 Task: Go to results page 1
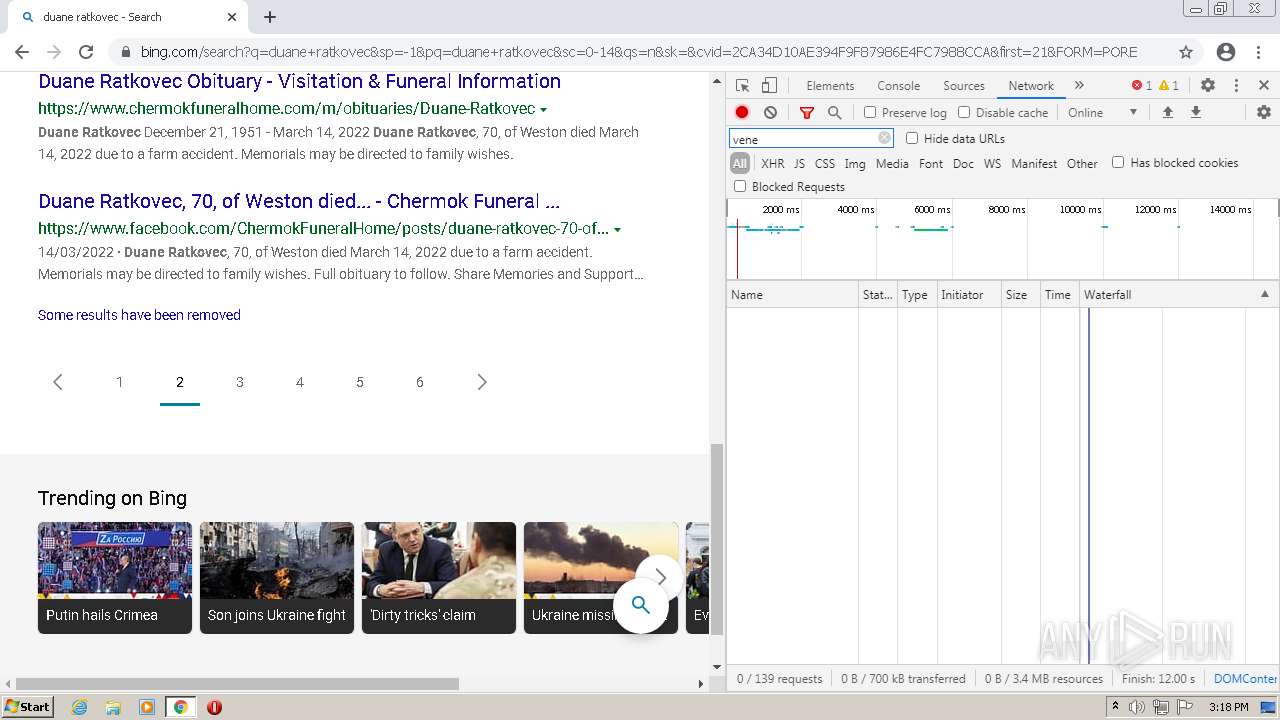click(x=120, y=382)
